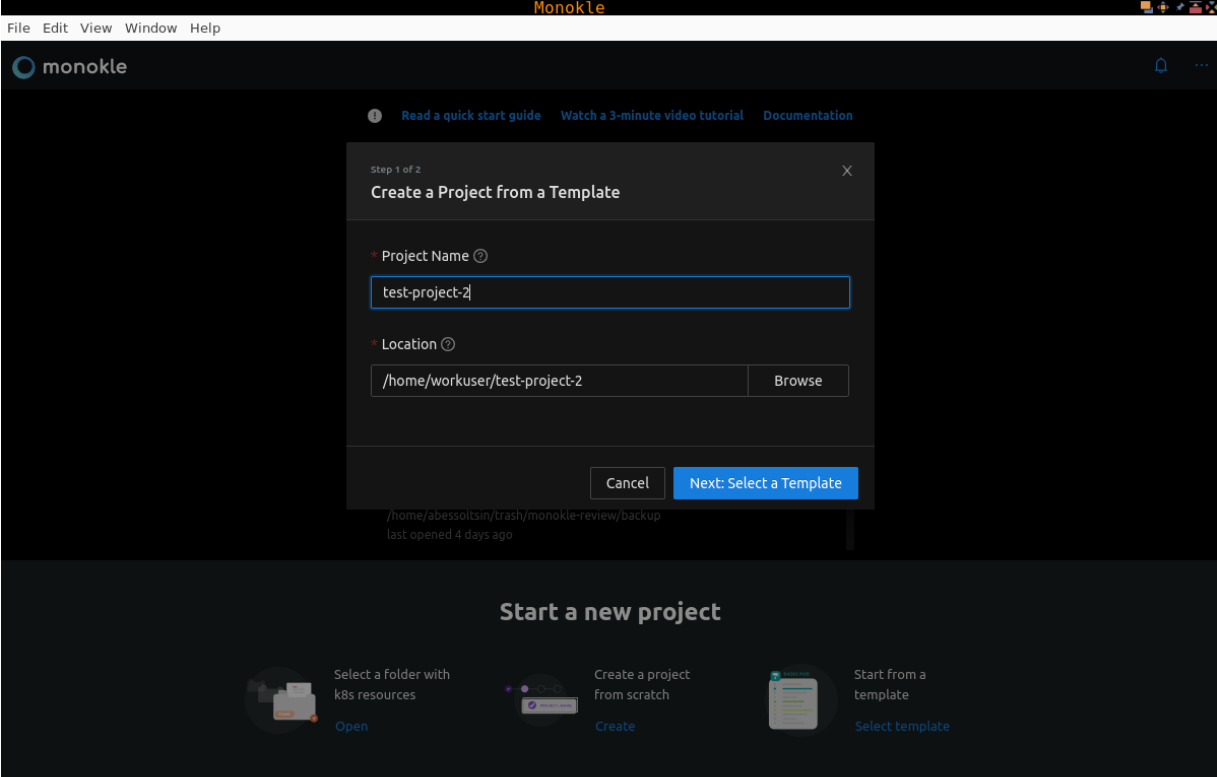The height and width of the screenshot is (777, 1217).
Task: Open the File menu
Action: tap(19, 28)
